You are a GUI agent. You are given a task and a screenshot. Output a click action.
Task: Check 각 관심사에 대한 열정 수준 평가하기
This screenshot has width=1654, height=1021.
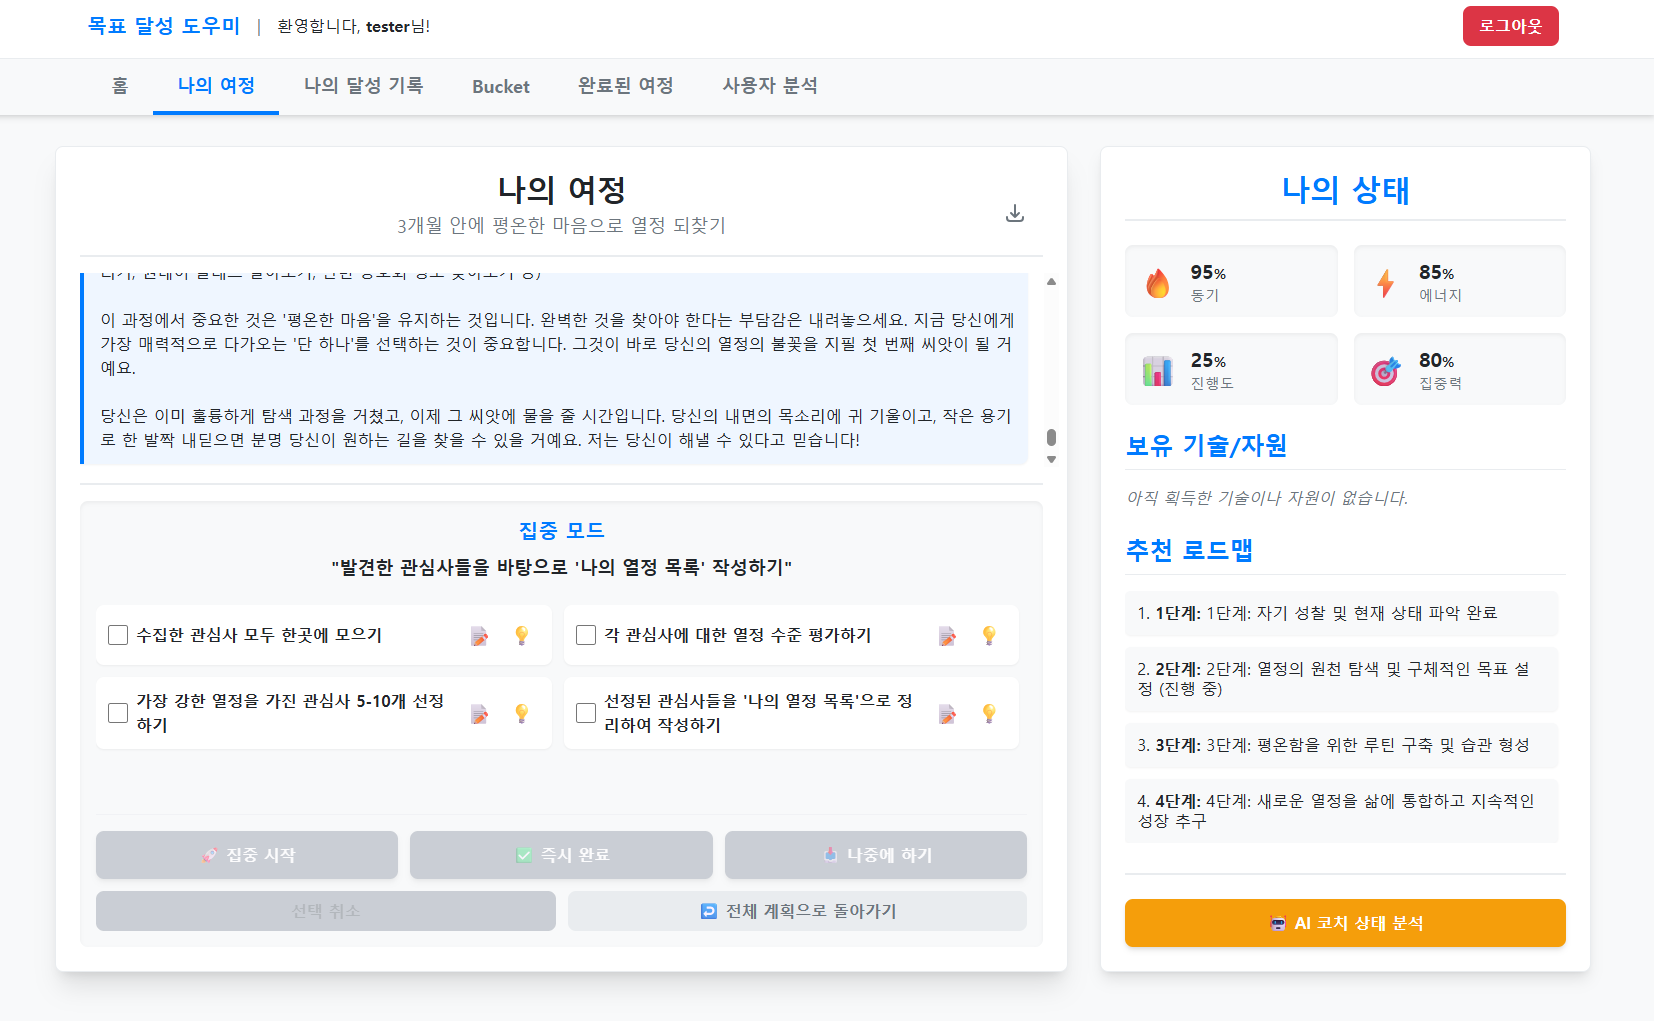pos(586,635)
